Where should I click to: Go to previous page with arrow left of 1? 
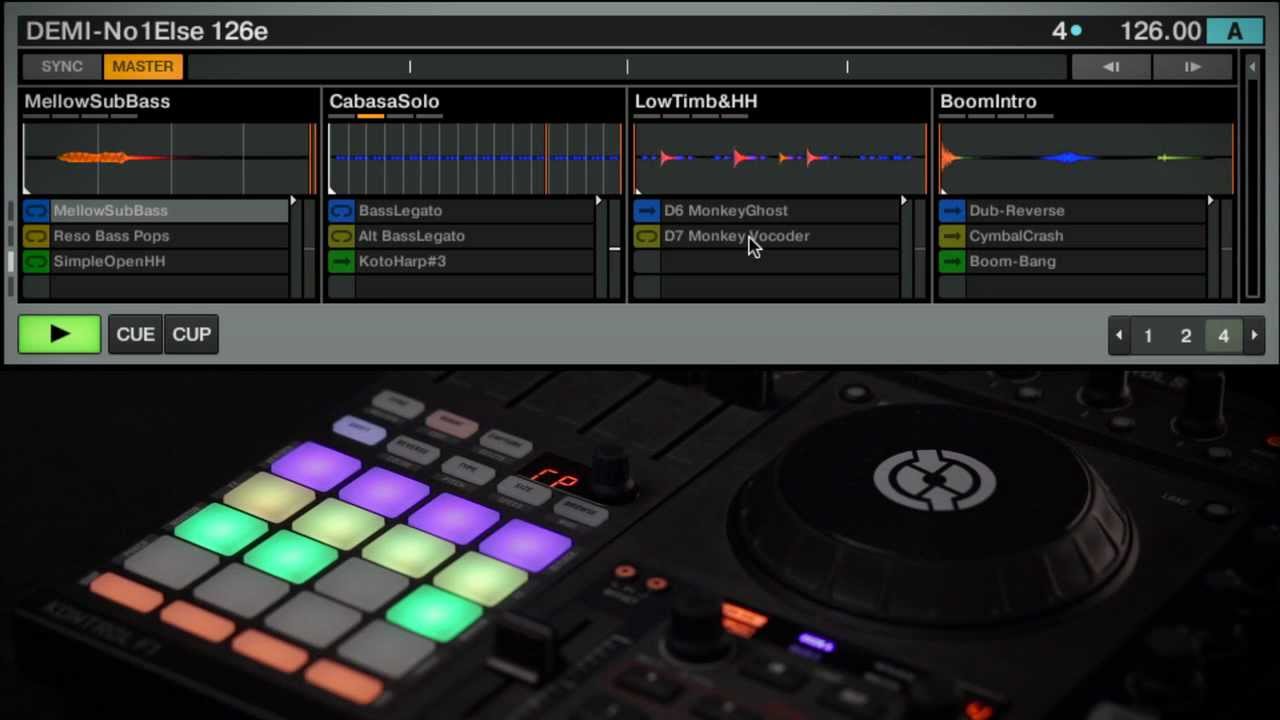pos(1119,336)
